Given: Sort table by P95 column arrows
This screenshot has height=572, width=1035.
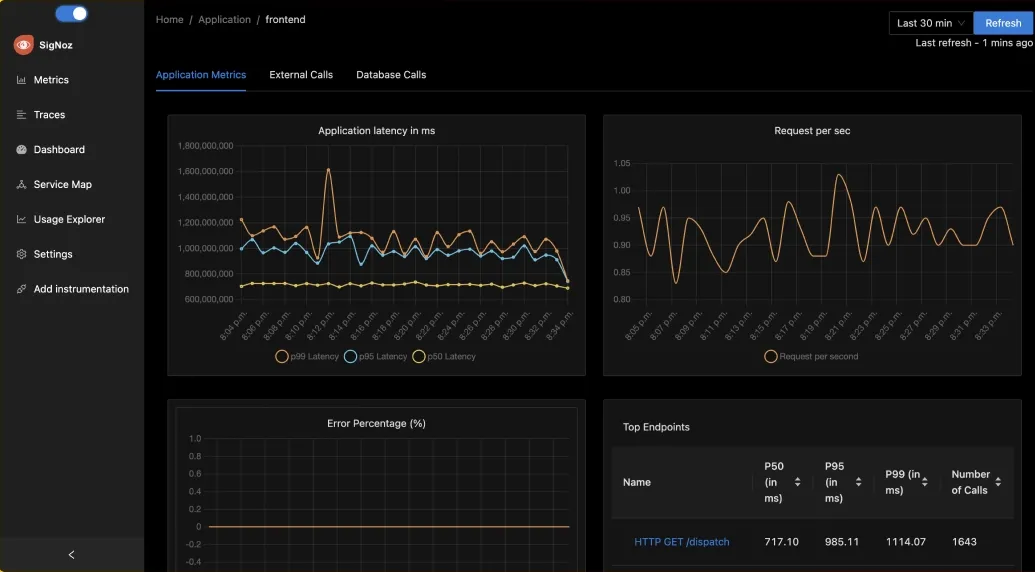Looking at the screenshot, I should pyautogui.click(x=858, y=482).
